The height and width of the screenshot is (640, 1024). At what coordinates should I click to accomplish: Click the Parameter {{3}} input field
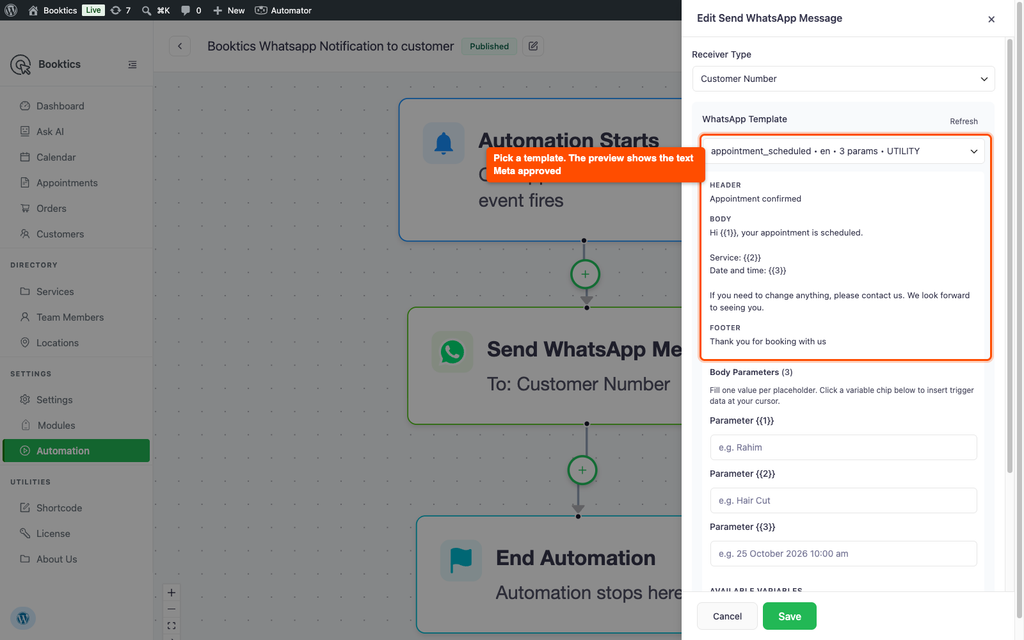point(843,553)
